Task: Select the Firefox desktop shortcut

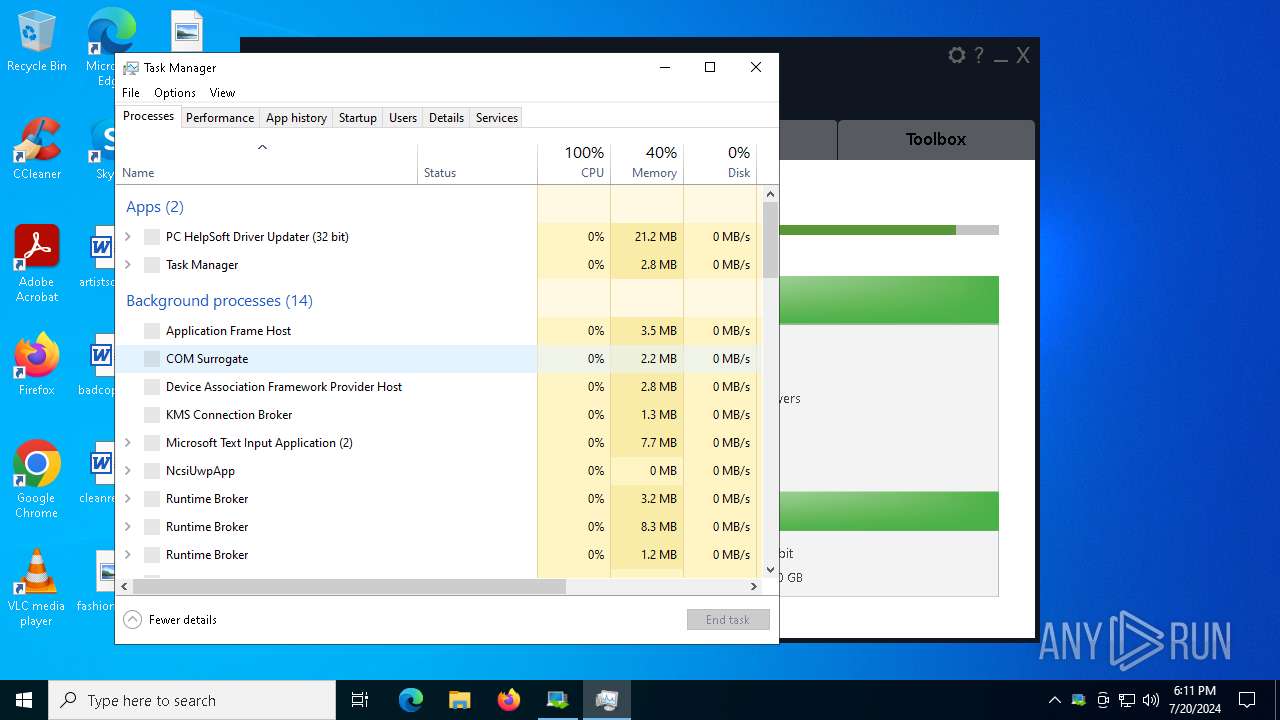Action: pyautogui.click(x=37, y=364)
